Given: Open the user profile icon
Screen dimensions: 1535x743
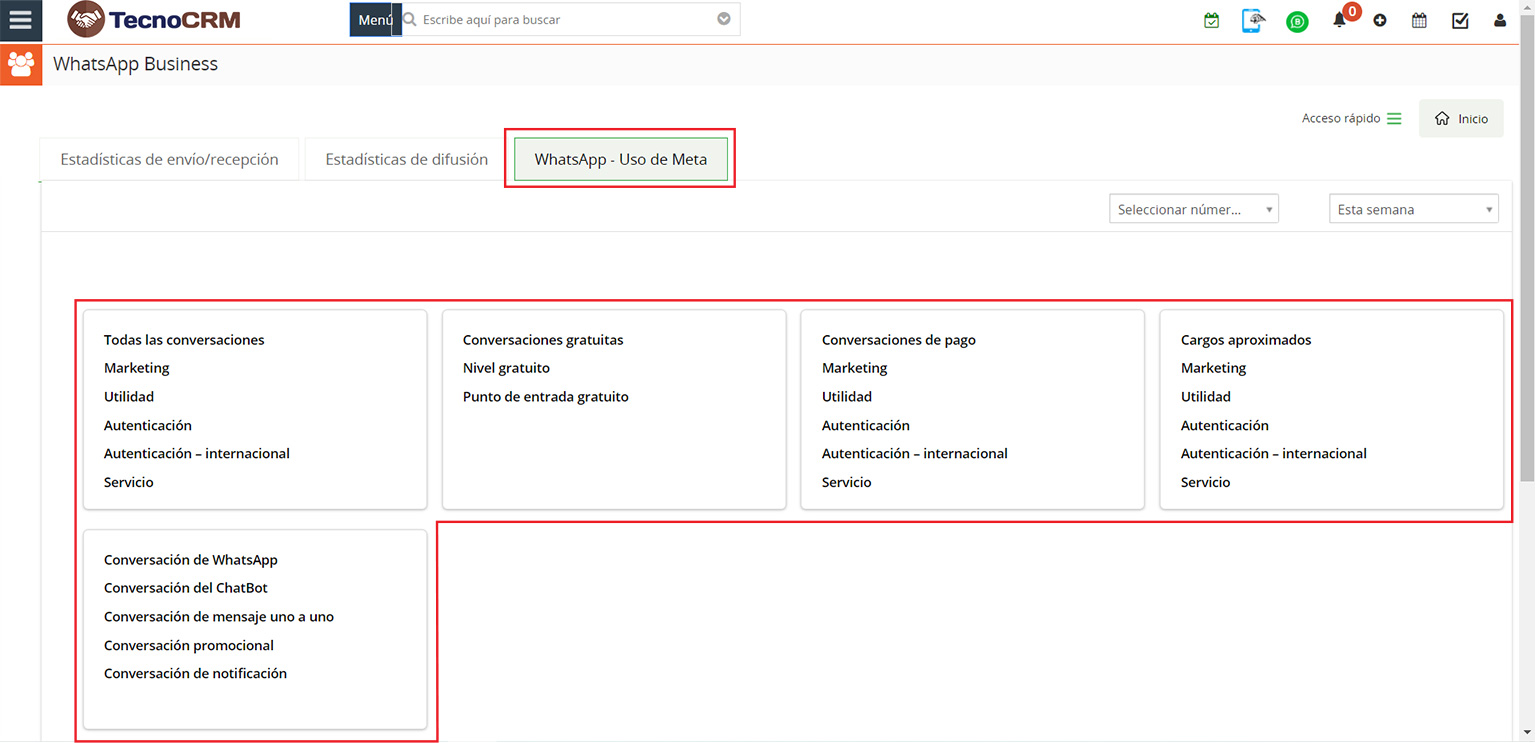Looking at the screenshot, I should [x=1499, y=20].
